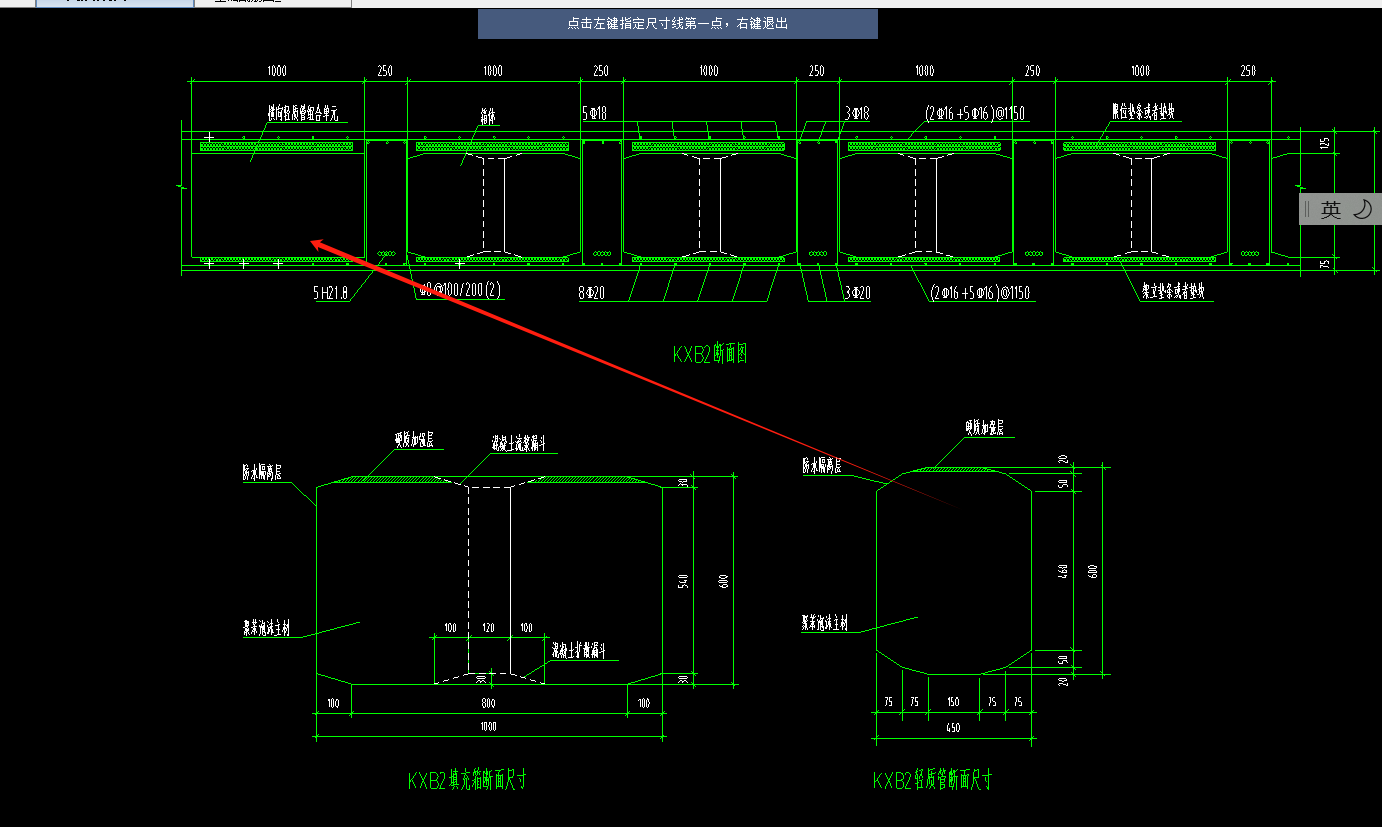Click the Φ8@100/200(2) stirrup label

(460, 292)
